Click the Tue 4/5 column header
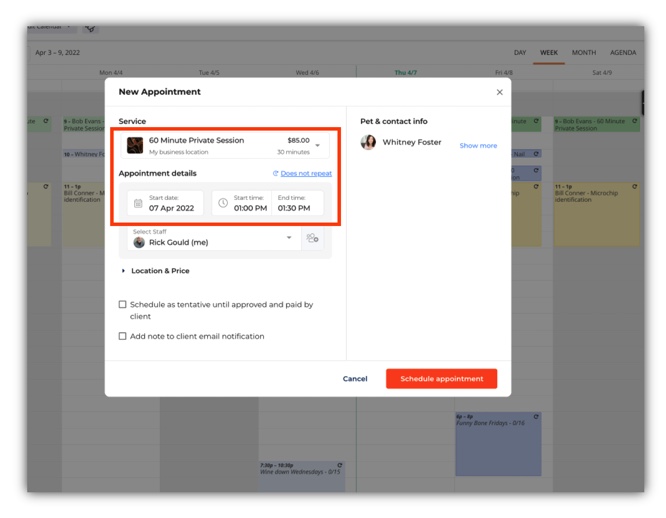This screenshot has width=666, height=518. click(209, 73)
